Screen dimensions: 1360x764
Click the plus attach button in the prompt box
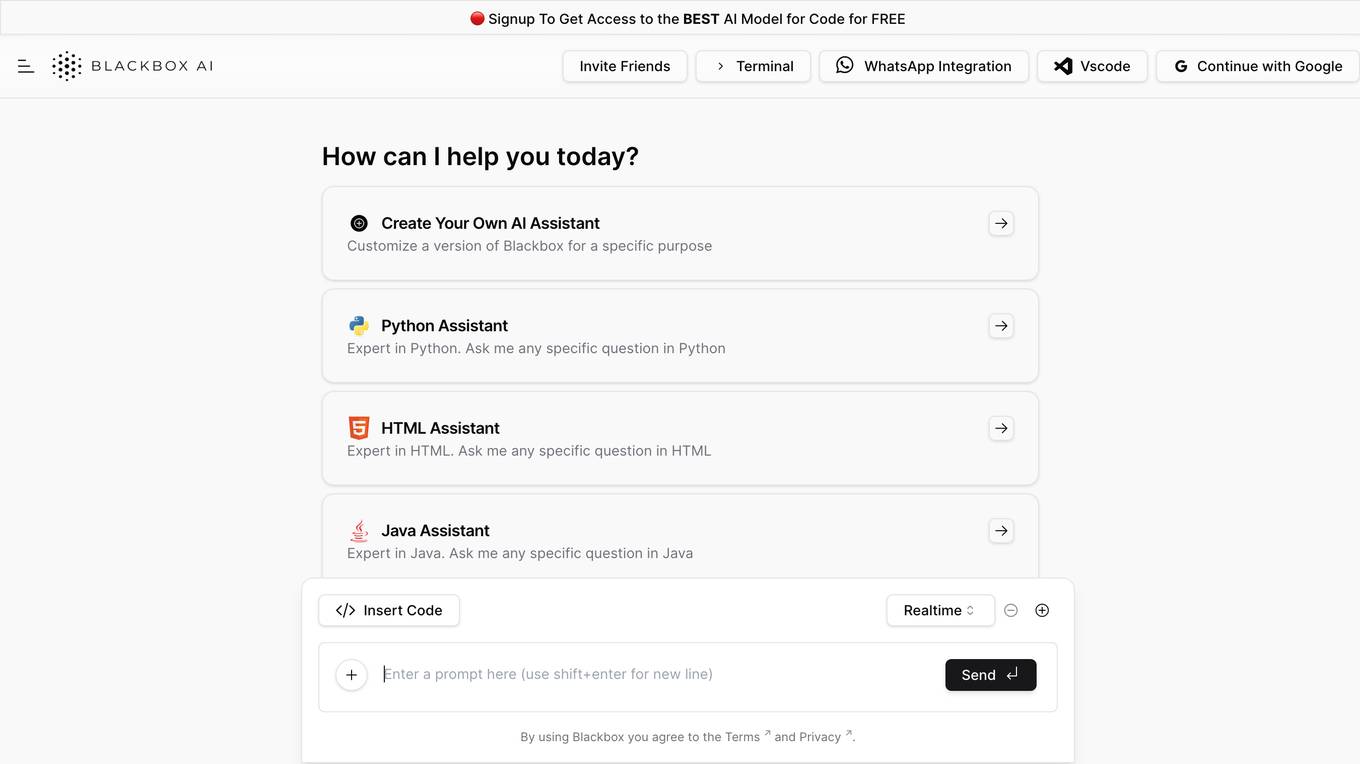351,675
